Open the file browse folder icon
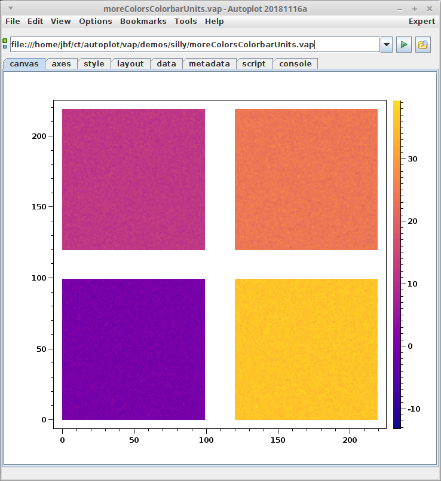 coord(423,45)
